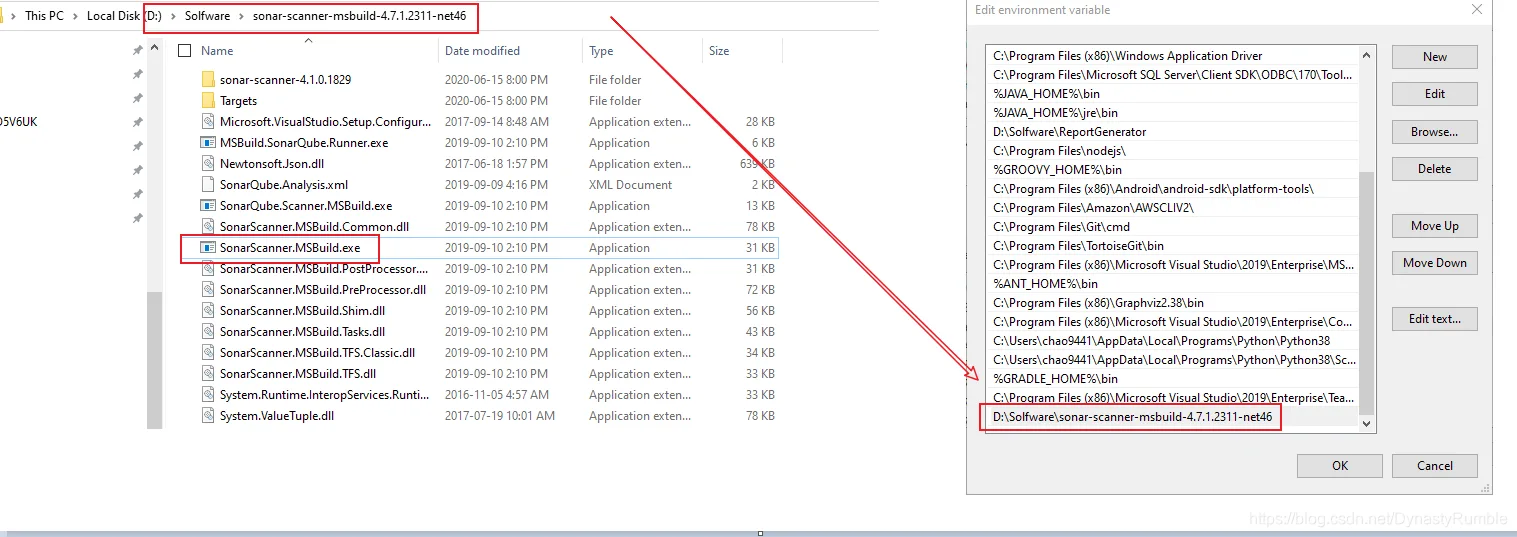This screenshot has height=537, width=1517.
Task: Click sonar-scanner-4.1.0.1829 folder icon
Action: [x=208, y=79]
